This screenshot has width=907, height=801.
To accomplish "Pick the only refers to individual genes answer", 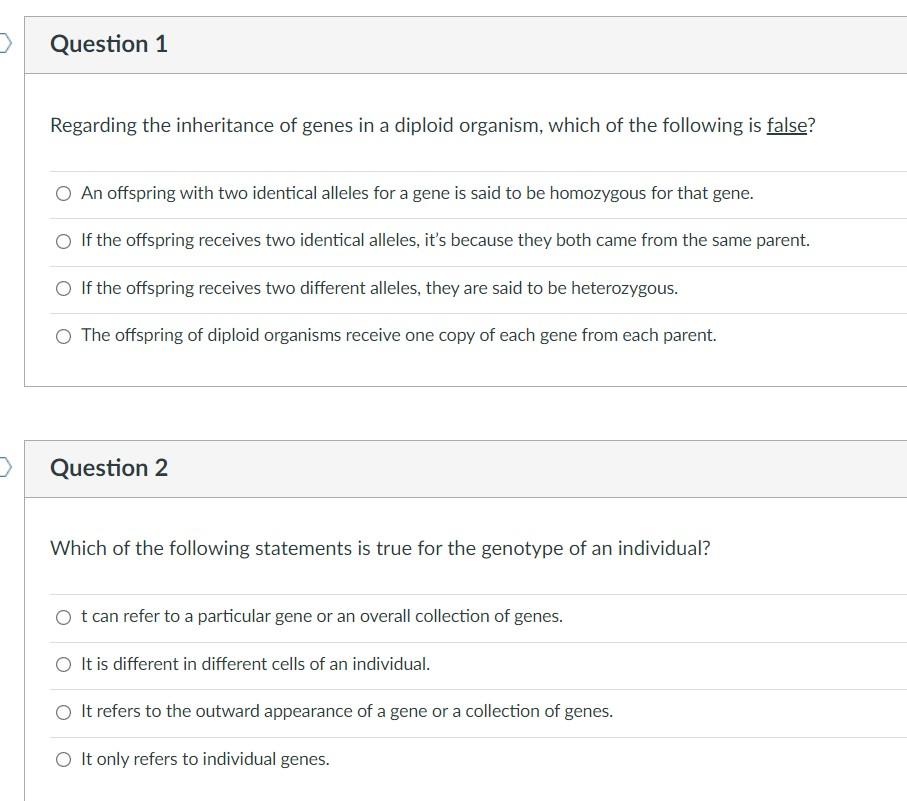I will coord(63,759).
